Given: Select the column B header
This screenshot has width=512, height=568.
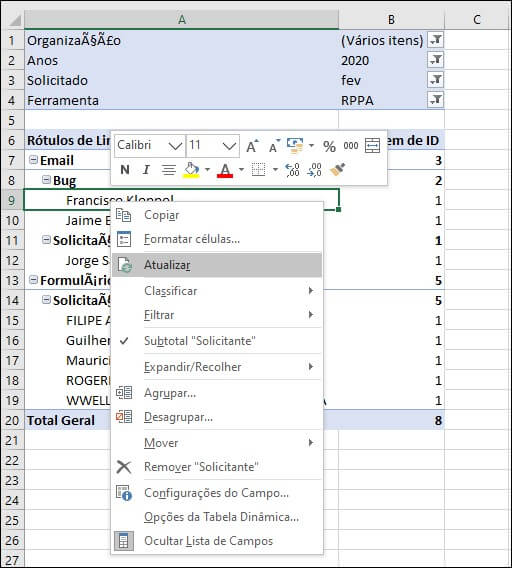Looking at the screenshot, I should pyautogui.click(x=391, y=19).
